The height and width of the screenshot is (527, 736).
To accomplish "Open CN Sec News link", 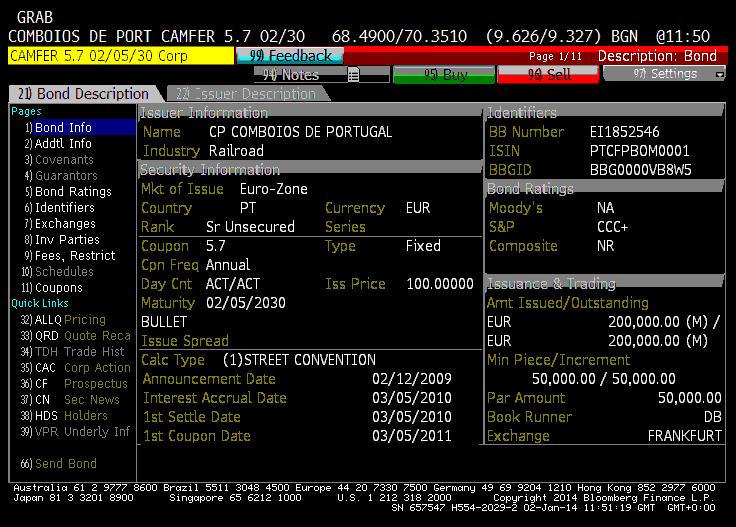I will (70, 399).
